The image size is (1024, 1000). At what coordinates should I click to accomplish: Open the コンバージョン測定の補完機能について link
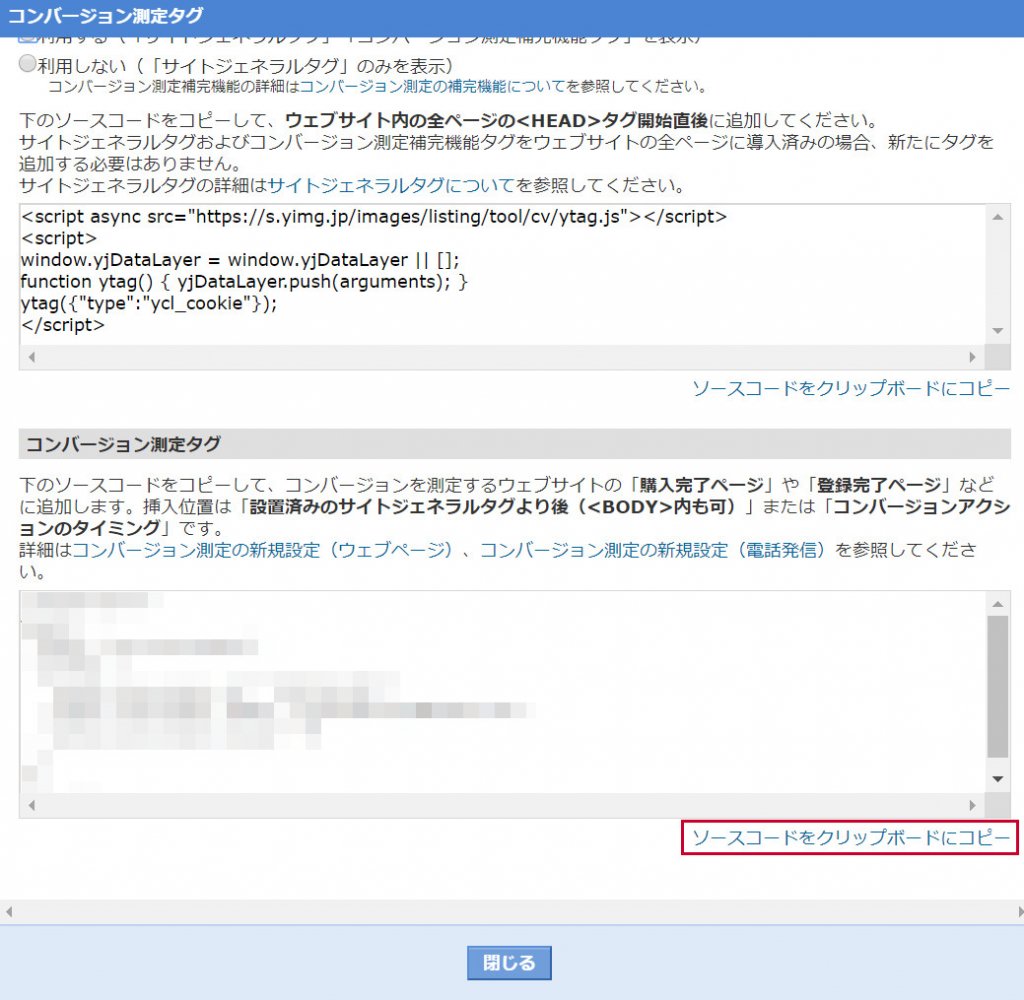point(432,86)
